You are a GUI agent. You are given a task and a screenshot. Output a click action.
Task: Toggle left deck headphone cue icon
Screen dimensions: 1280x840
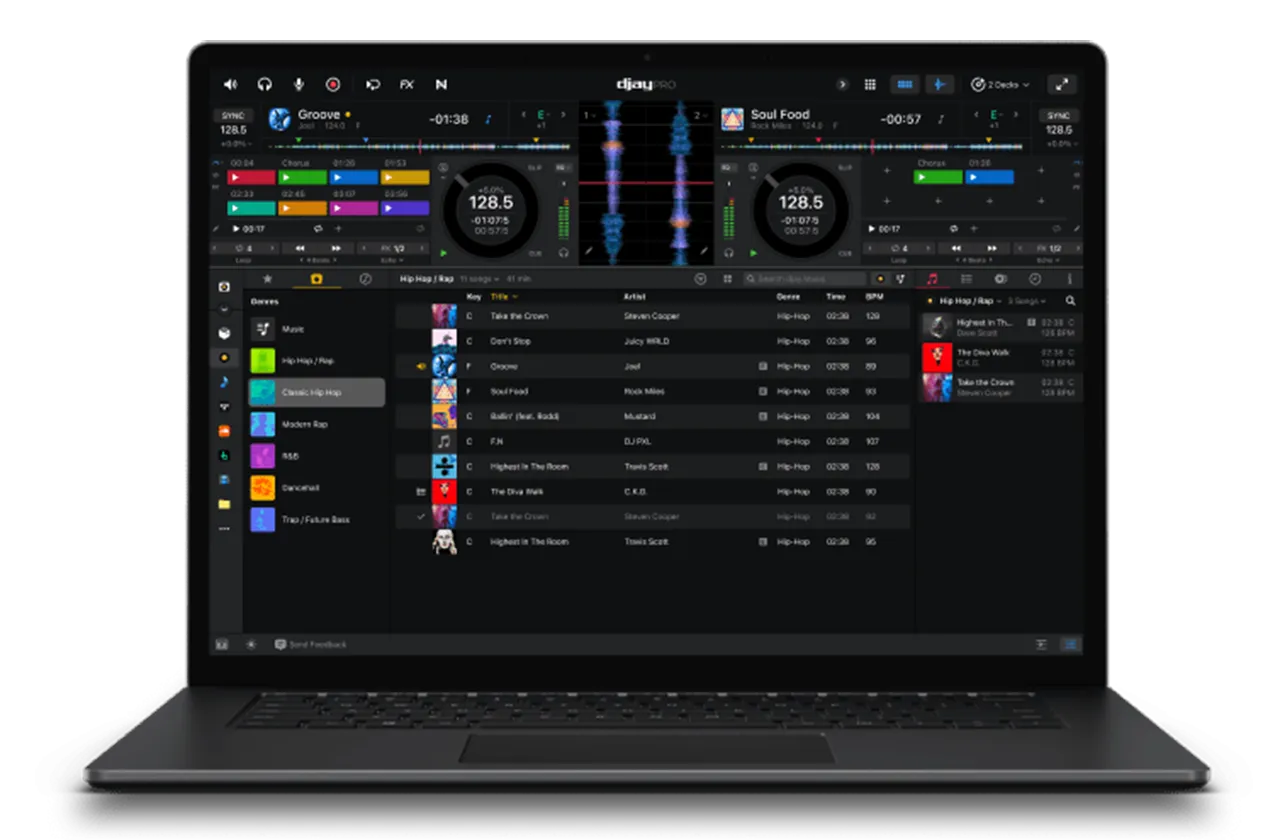(563, 253)
